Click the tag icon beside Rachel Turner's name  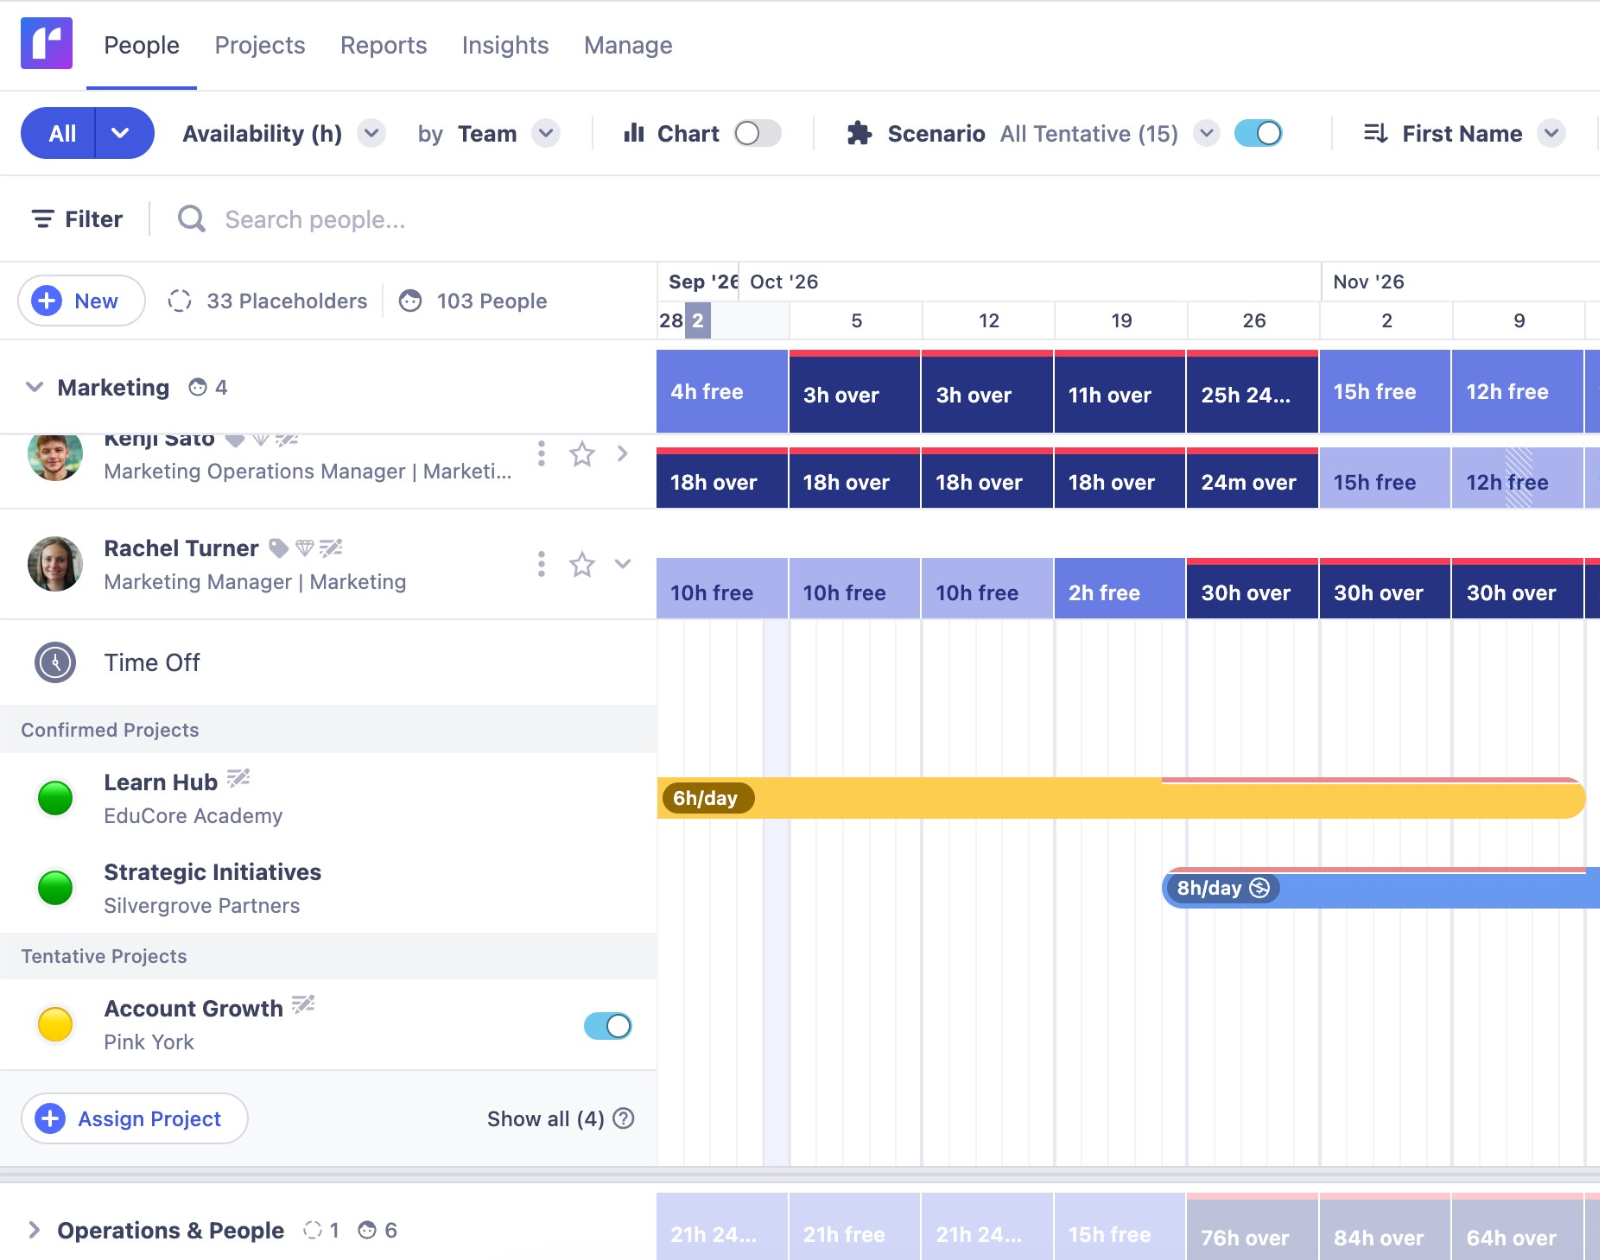click(279, 548)
